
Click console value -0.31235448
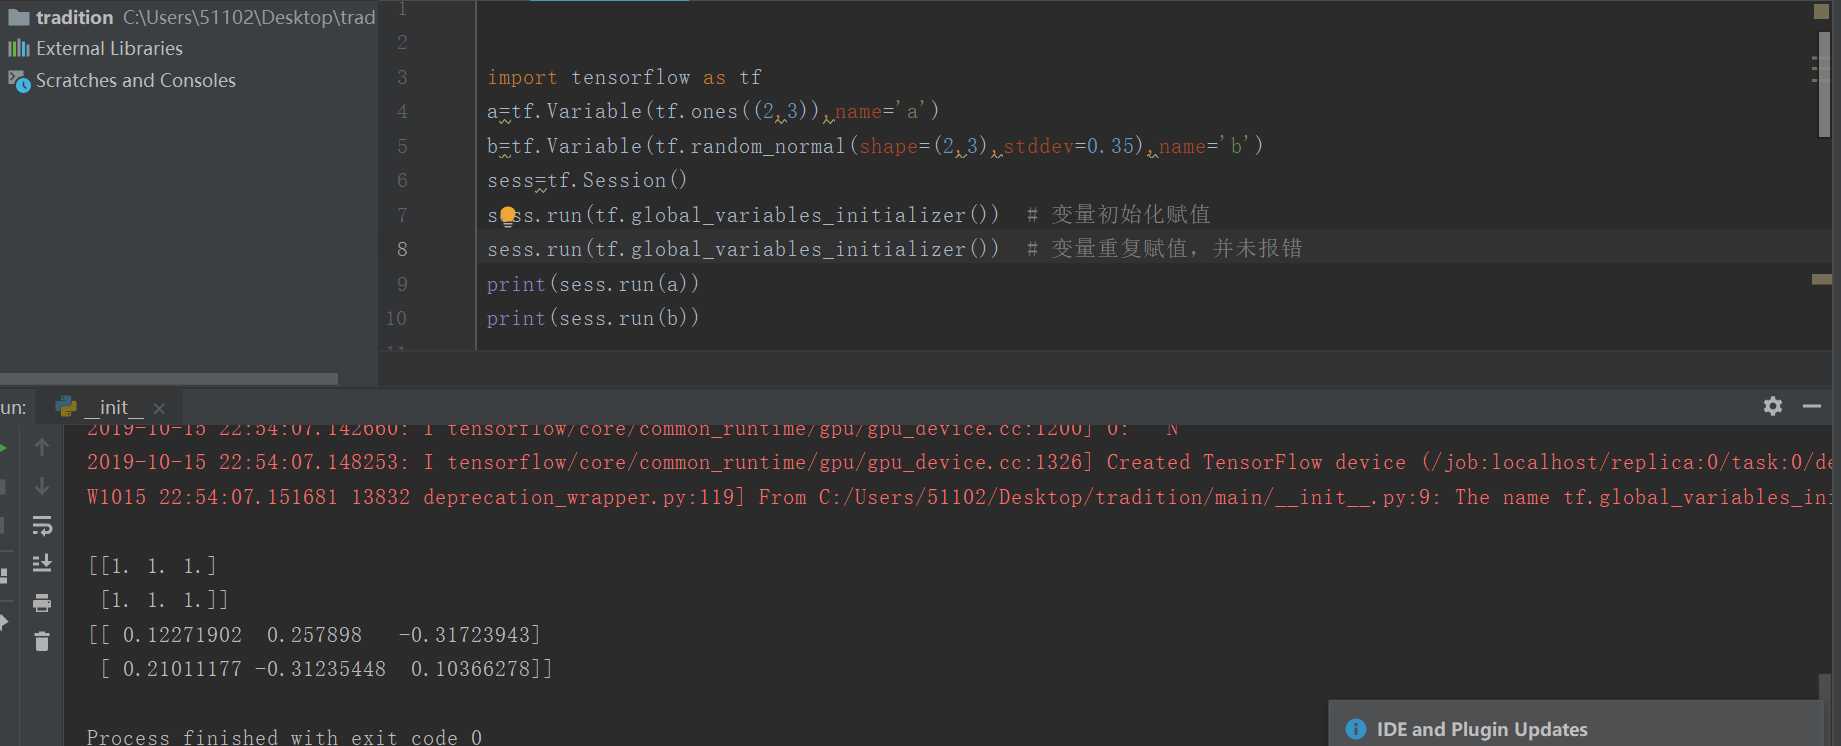320,669
